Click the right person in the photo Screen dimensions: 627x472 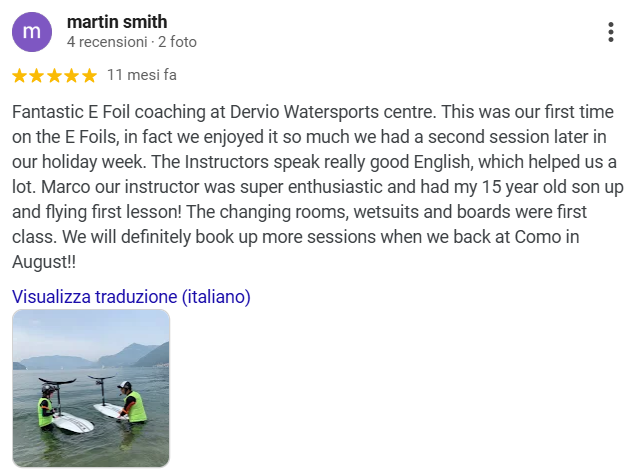pos(130,402)
